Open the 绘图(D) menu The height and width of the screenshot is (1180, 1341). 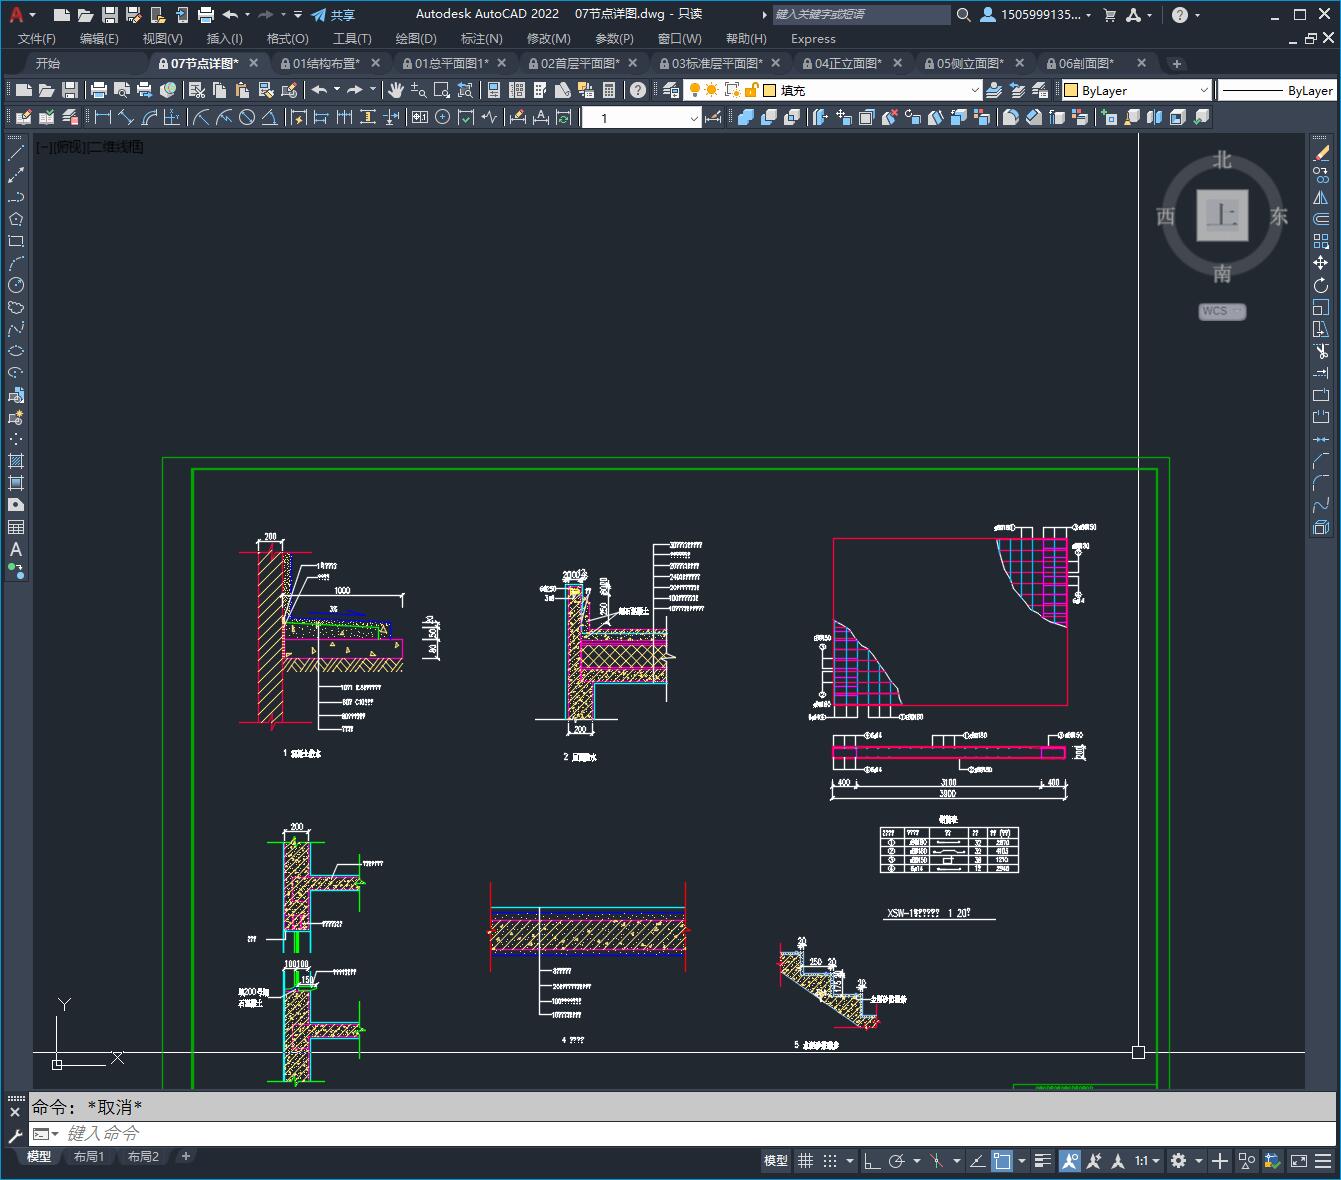click(x=416, y=38)
